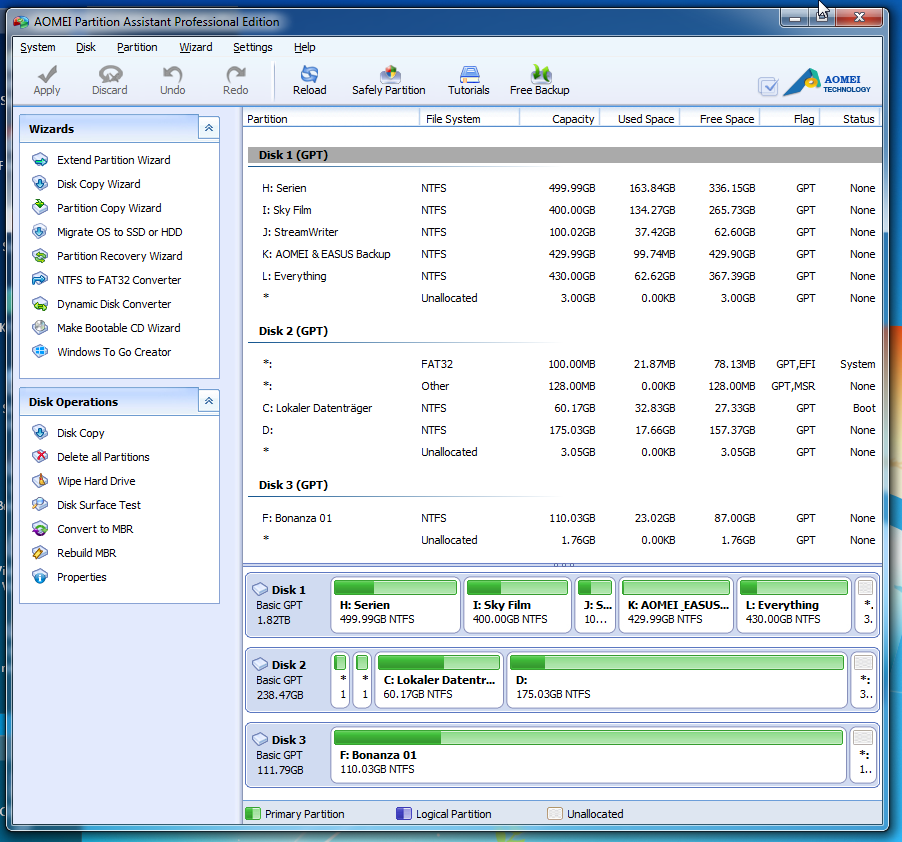Sort by Flag column header
902x842 pixels.
tap(790, 118)
